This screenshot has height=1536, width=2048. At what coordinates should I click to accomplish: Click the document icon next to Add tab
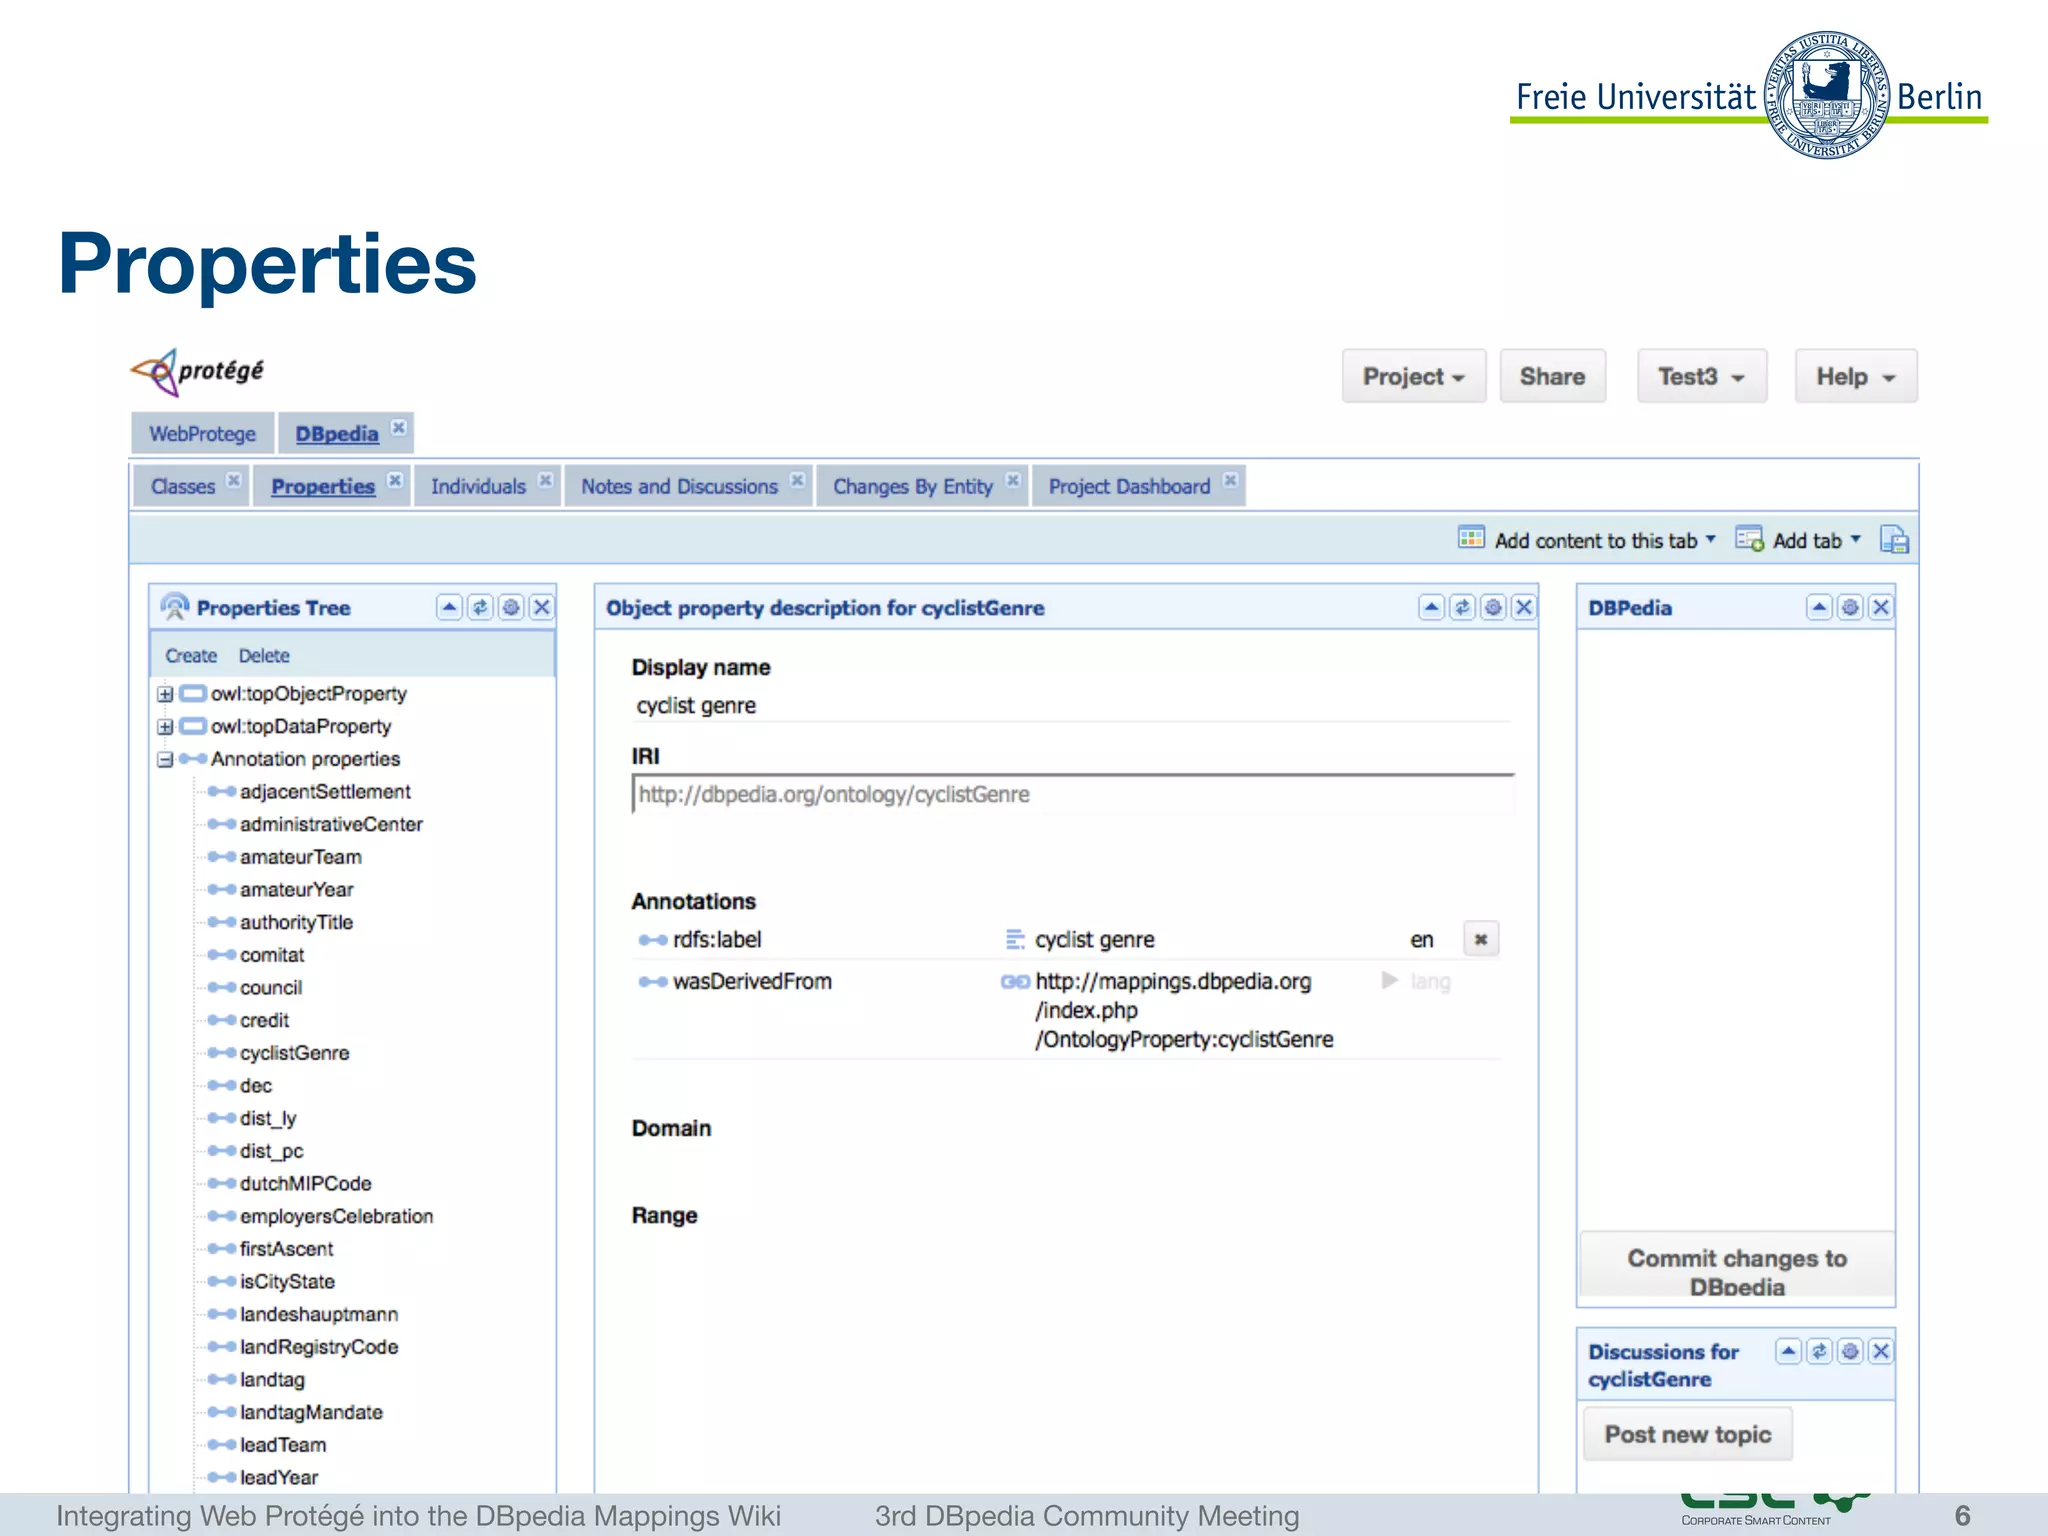coord(1894,540)
